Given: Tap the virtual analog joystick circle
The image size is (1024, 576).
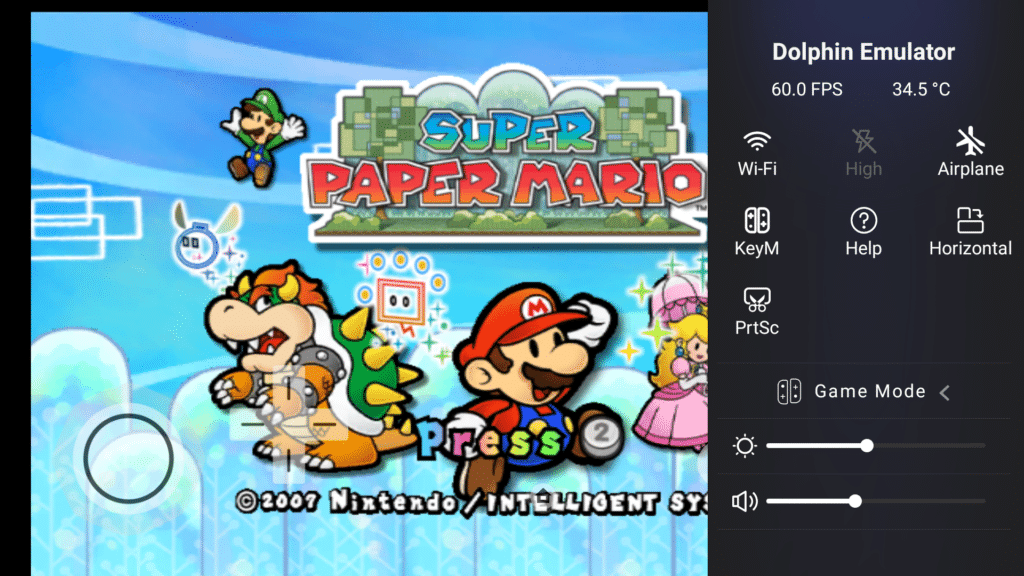Looking at the screenshot, I should (128, 459).
